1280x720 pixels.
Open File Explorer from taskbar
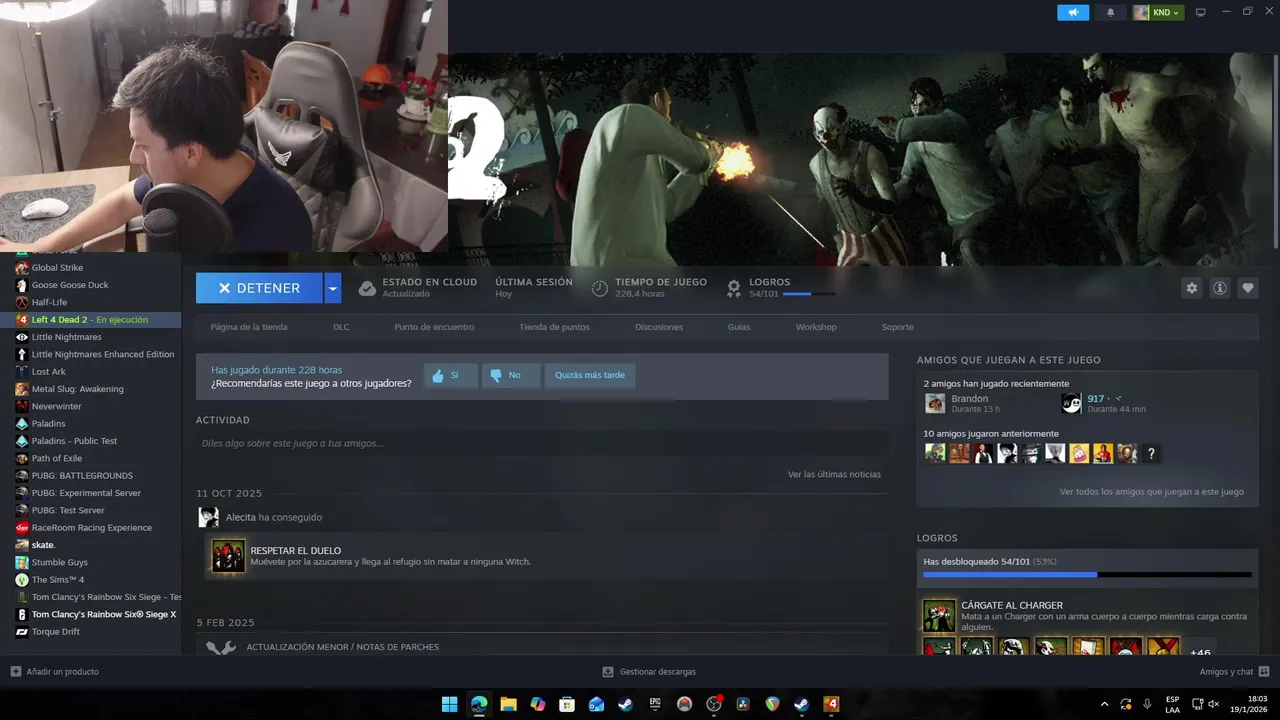click(x=508, y=704)
